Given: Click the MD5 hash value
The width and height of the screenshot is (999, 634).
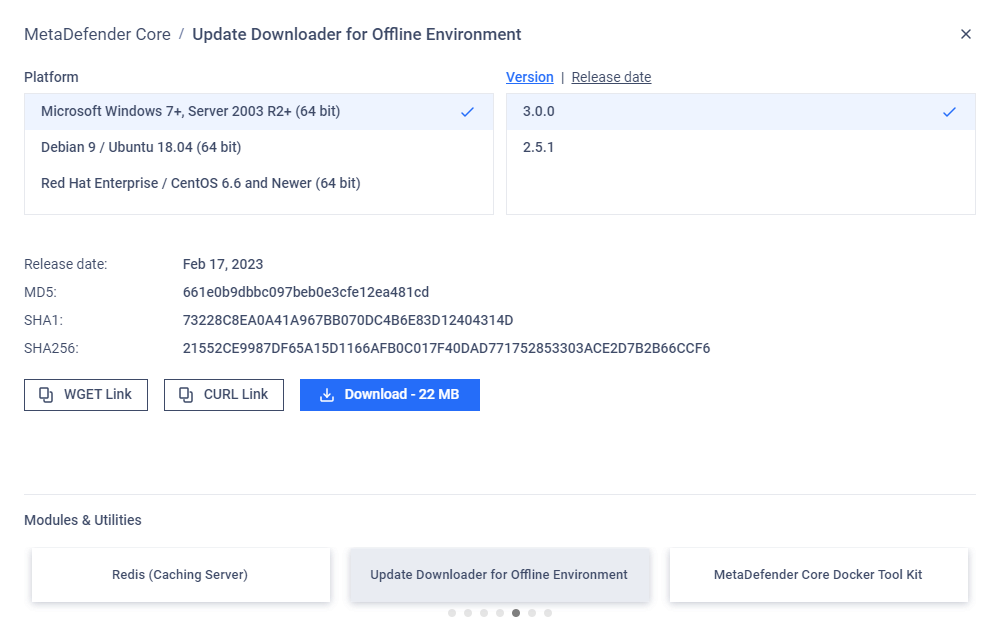Looking at the screenshot, I should pyautogui.click(x=306, y=292).
